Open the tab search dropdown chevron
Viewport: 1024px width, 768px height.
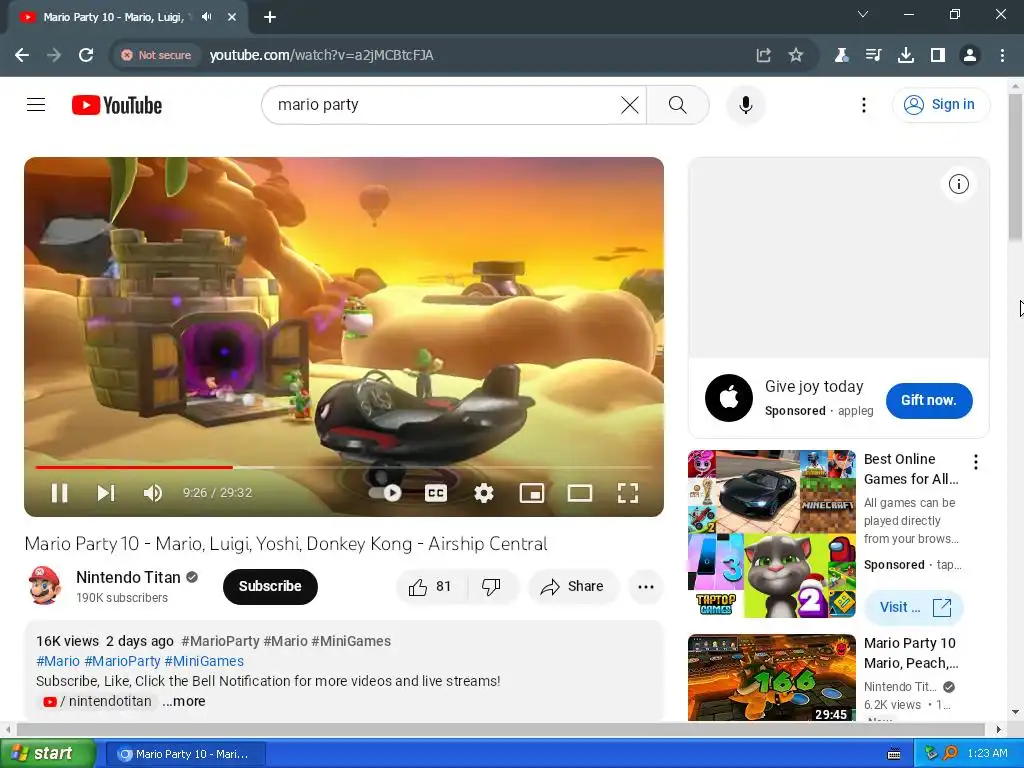[x=863, y=14]
